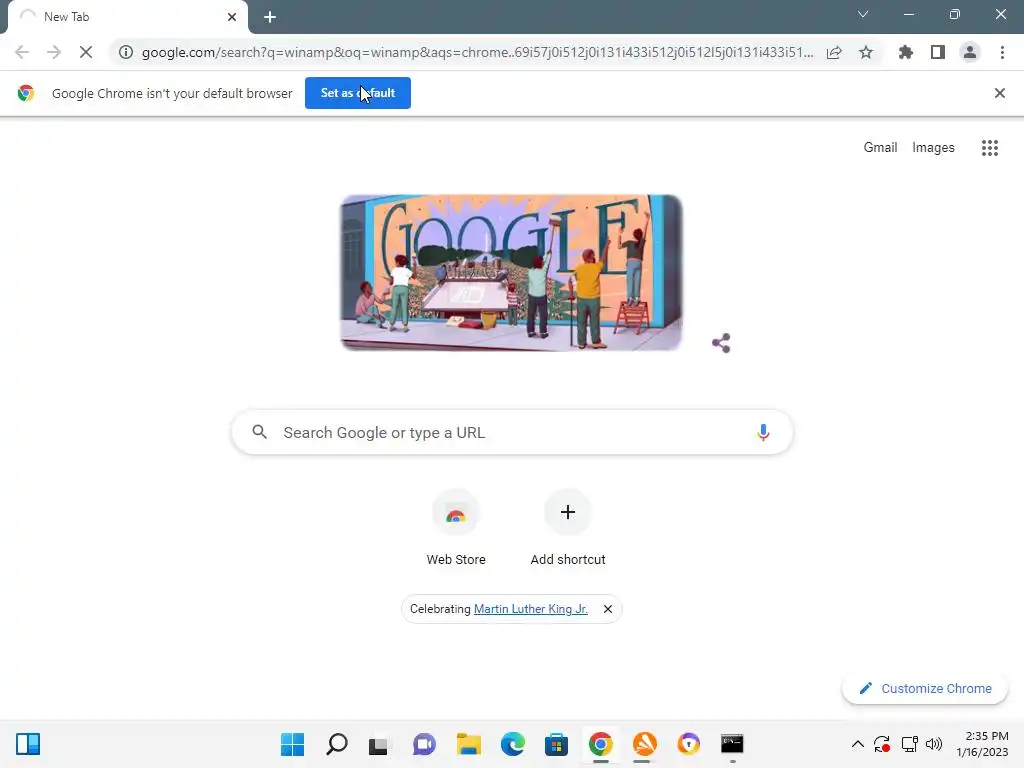Open Gmail link
Viewport: 1024px width, 768px height.
pos(880,148)
